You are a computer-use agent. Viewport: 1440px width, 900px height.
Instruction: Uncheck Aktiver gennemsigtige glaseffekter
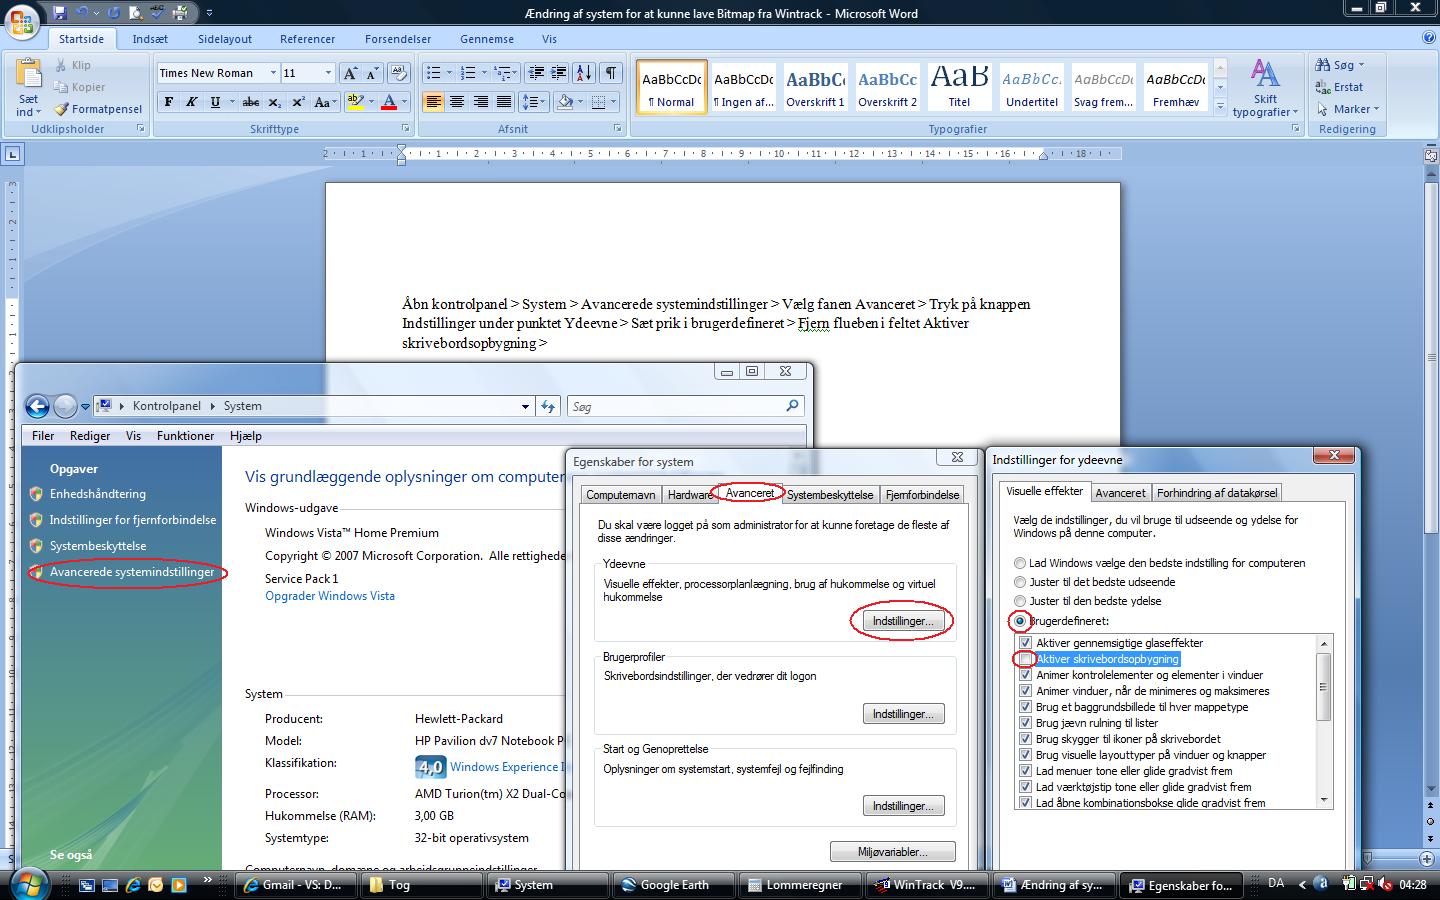1025,643
